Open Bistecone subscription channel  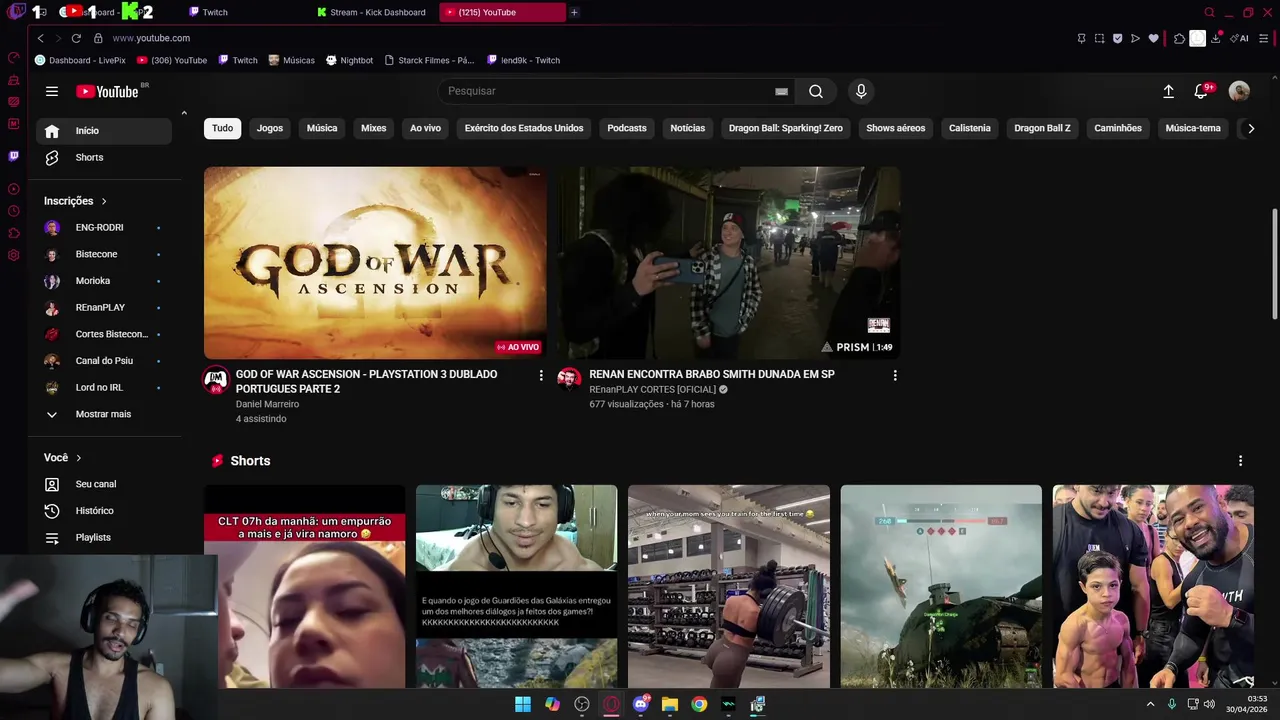click(104, 255)
